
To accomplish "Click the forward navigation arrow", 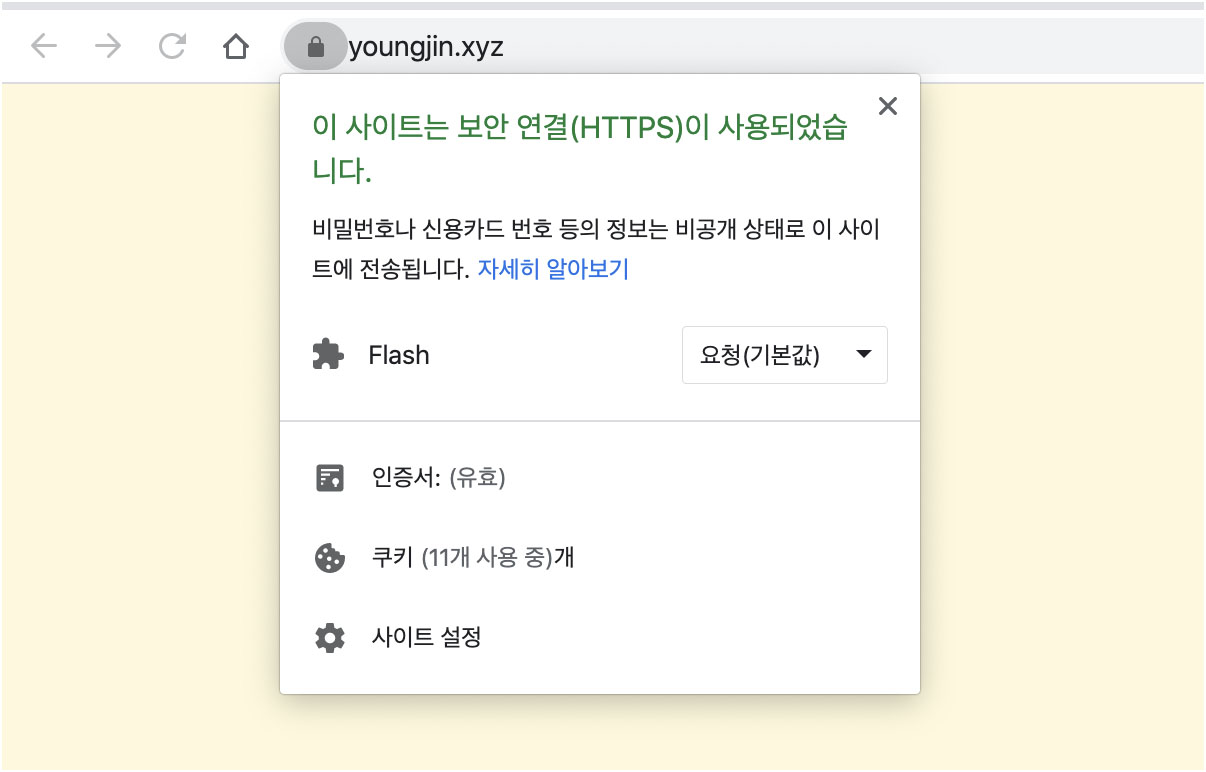I will pos(107,46).
